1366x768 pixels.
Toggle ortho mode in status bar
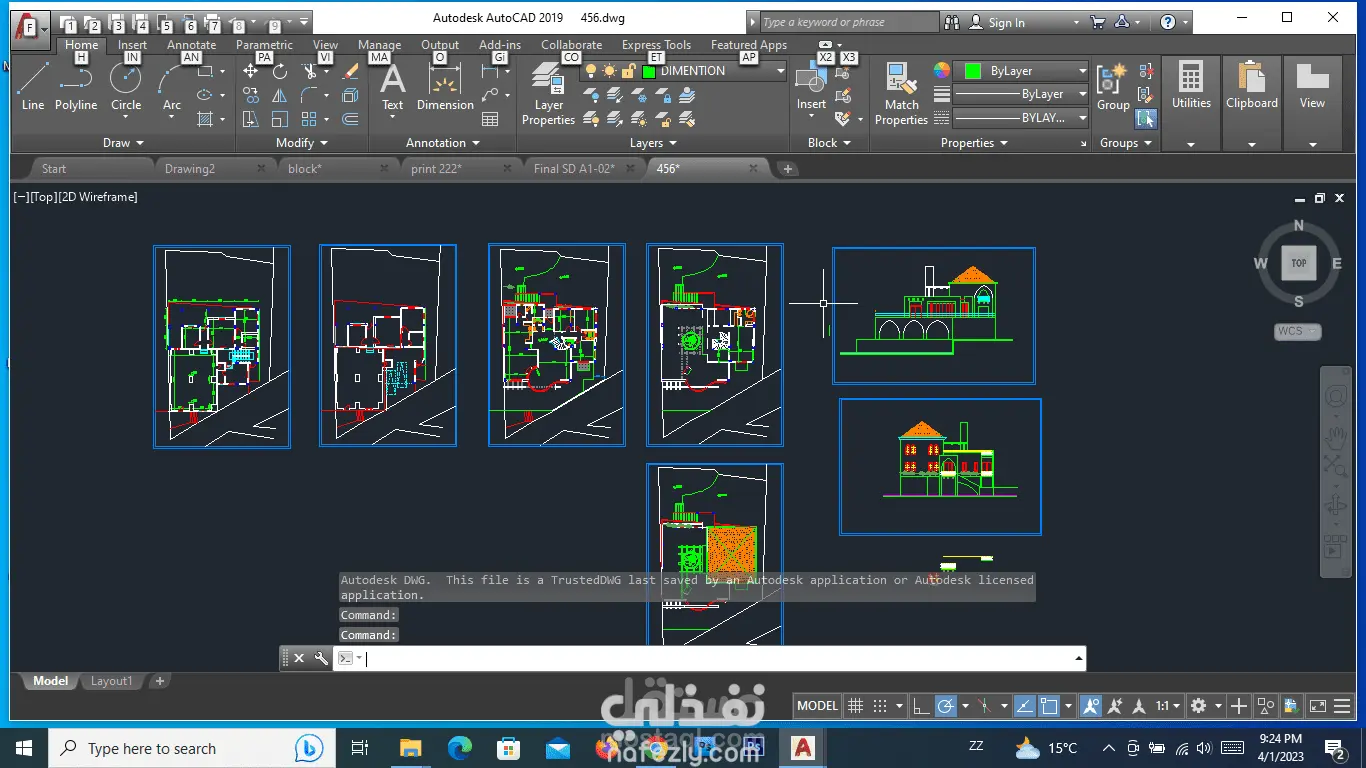click(921, 706)
